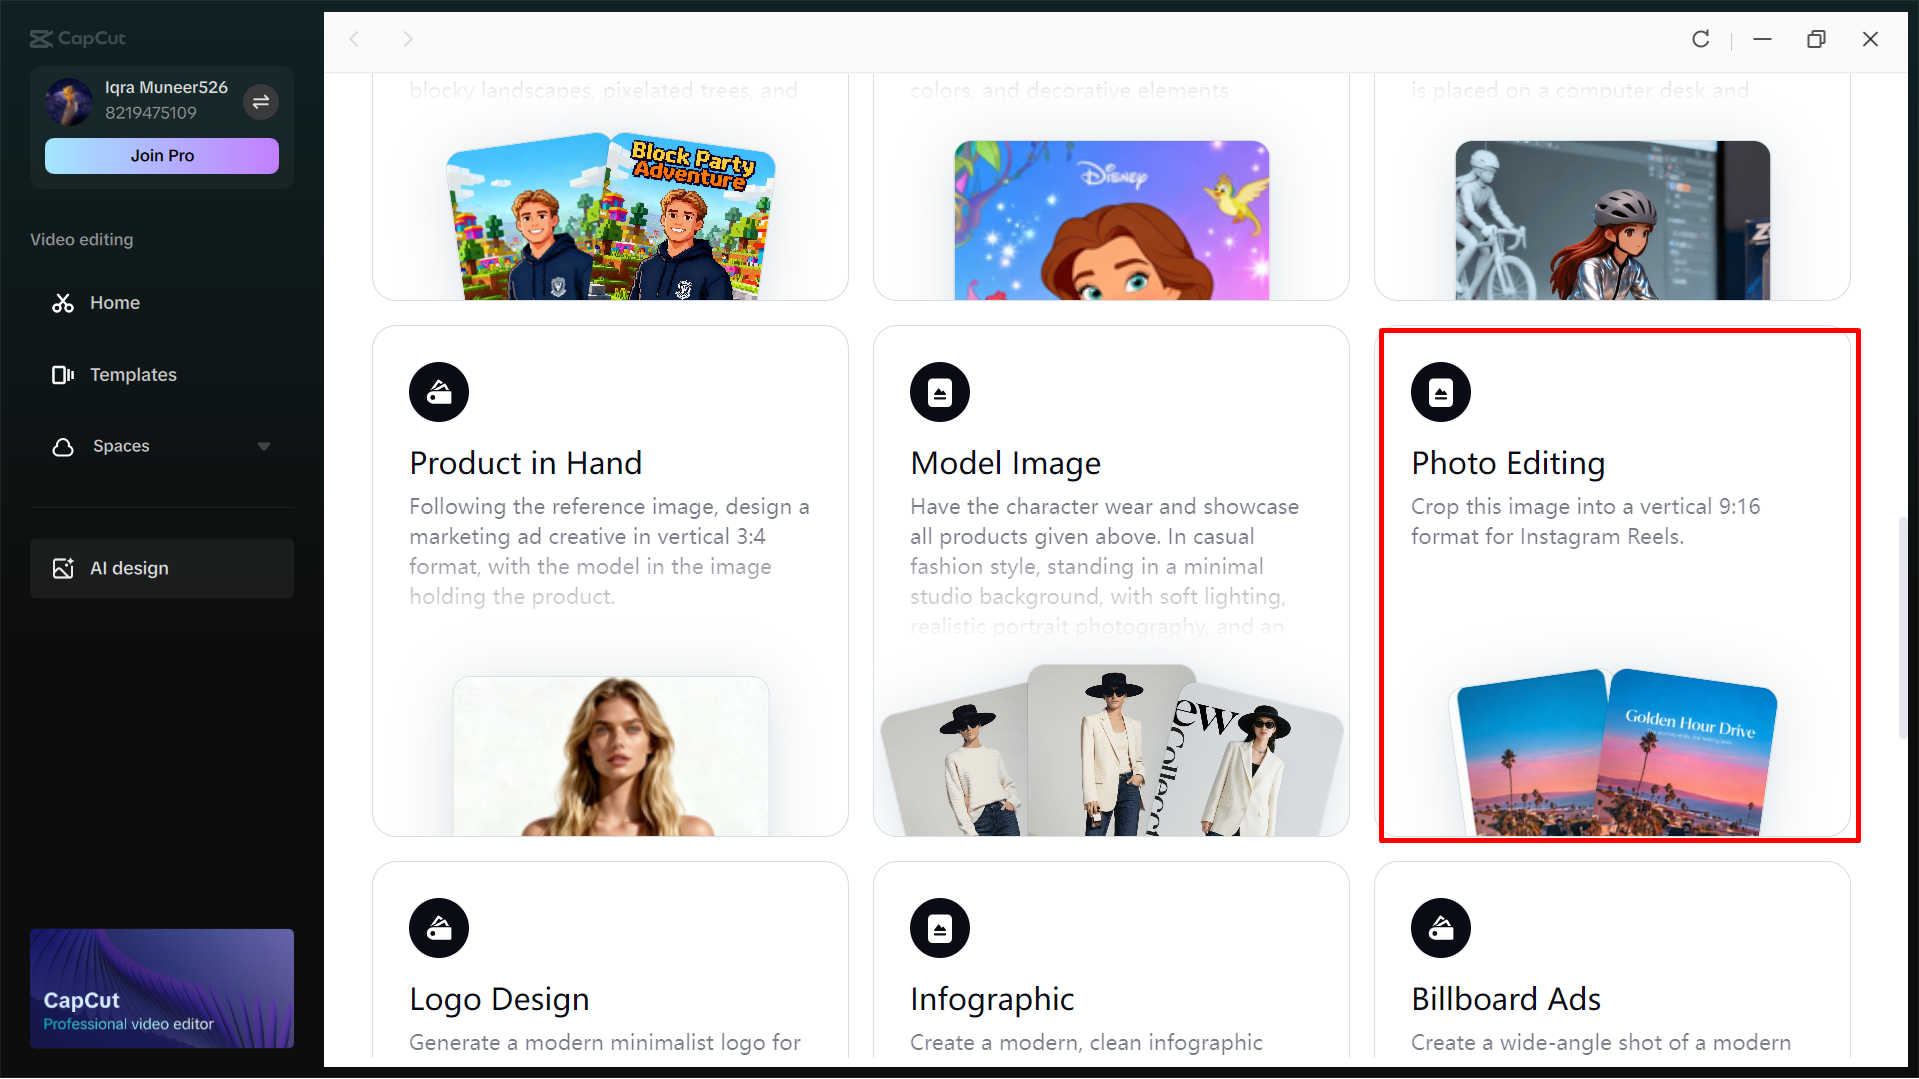1919x1079 pixels.
Task: Open Iqra Muneer526's profile avatar
Action: [67, 102]
